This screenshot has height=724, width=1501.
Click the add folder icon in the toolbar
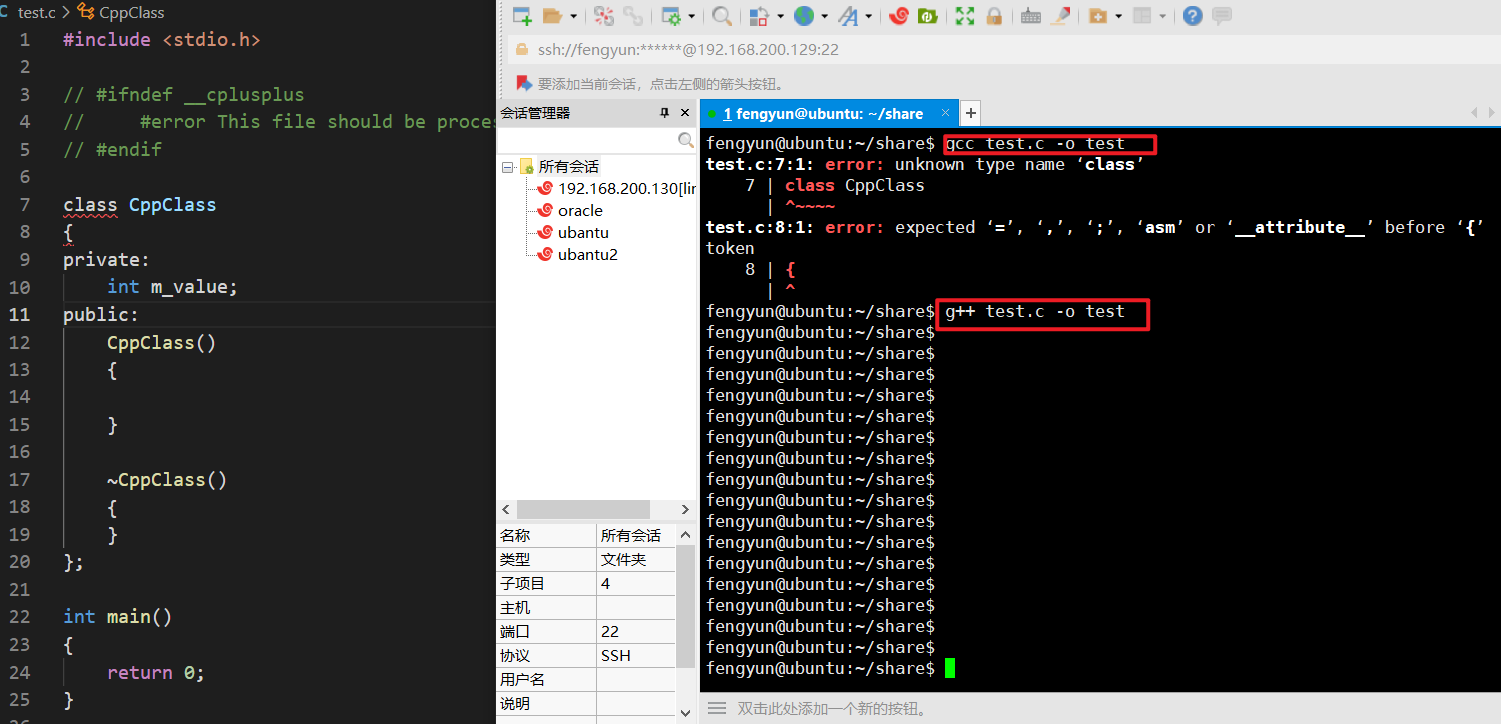pyautogui.click(x=1097, y=16)
